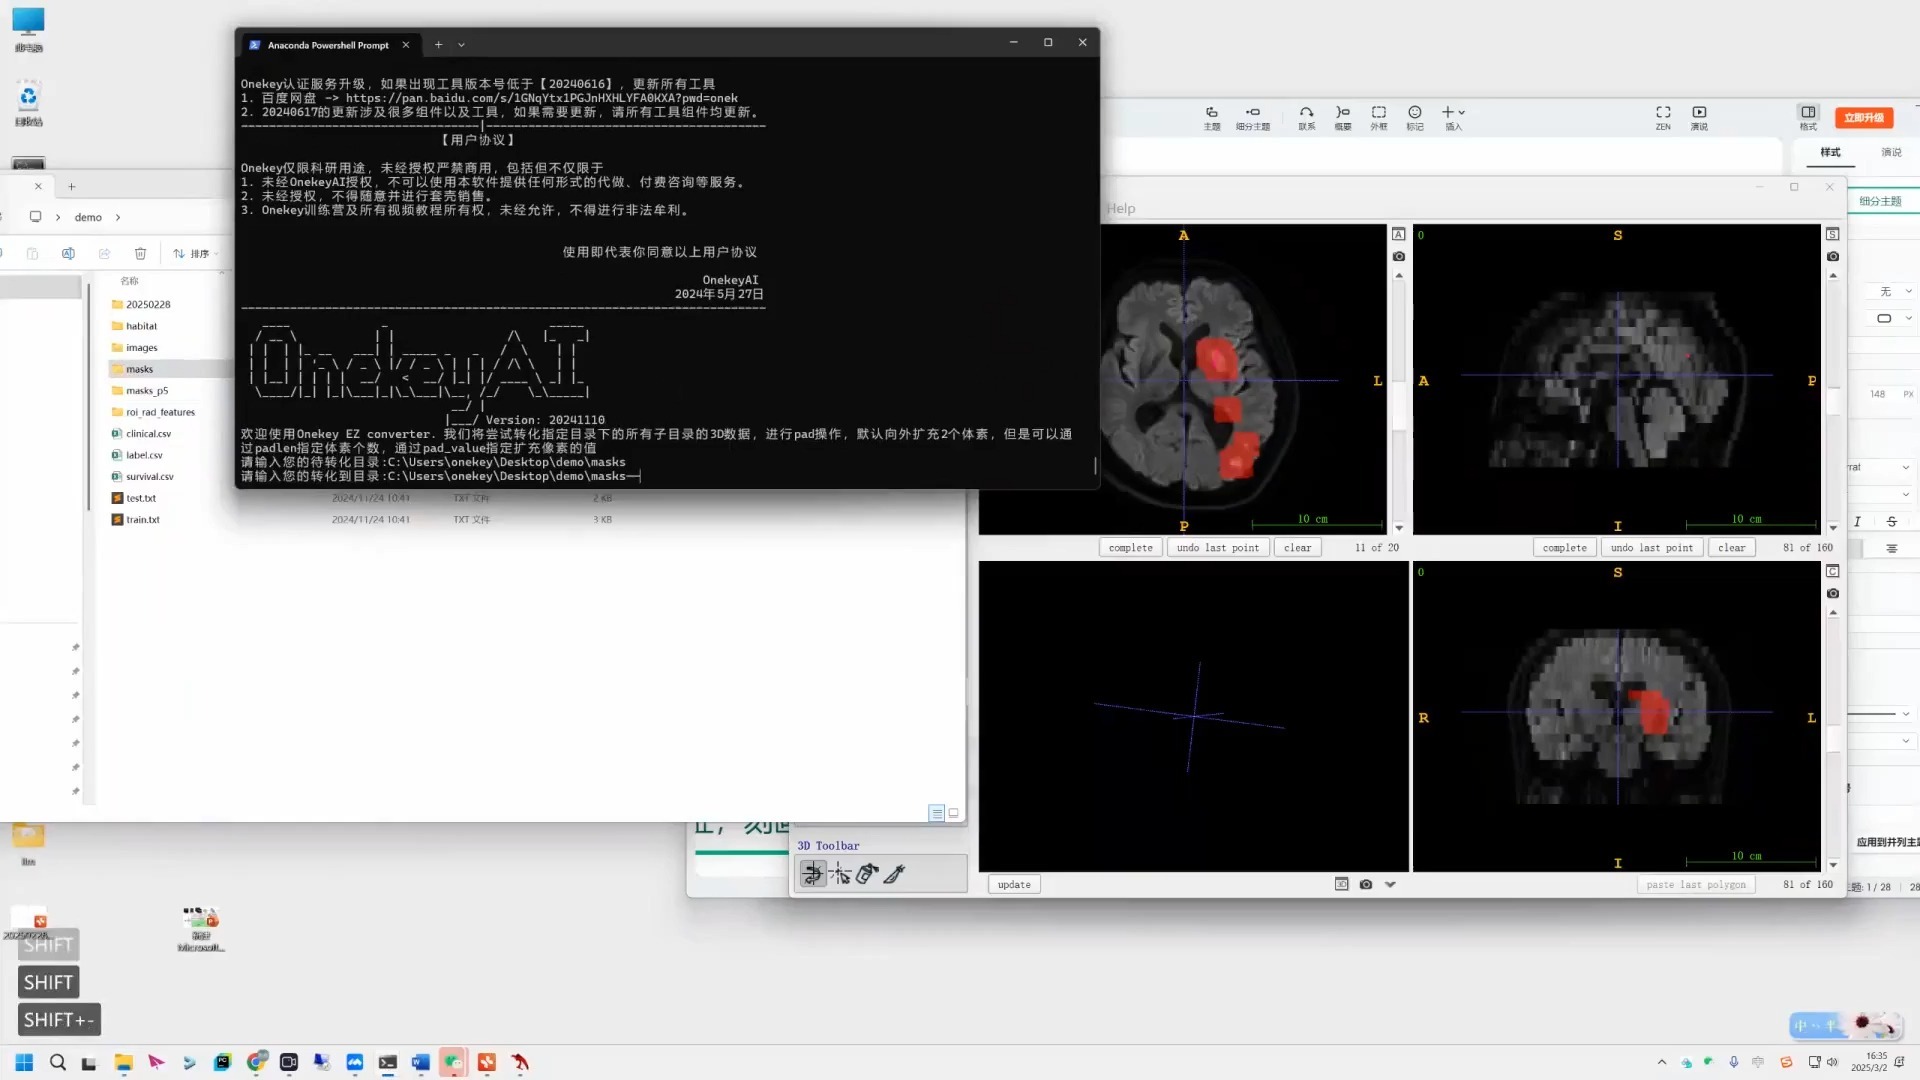Click 'paste last polygon' button
This screenshot has height=1080, width=1920.
[x=1695, y=884]
